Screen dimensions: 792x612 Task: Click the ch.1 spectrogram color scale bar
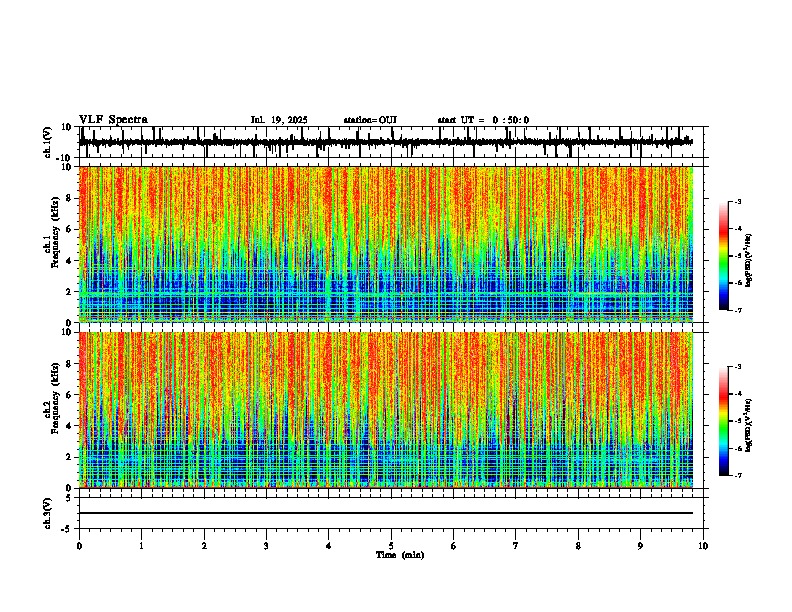(724, 256)
